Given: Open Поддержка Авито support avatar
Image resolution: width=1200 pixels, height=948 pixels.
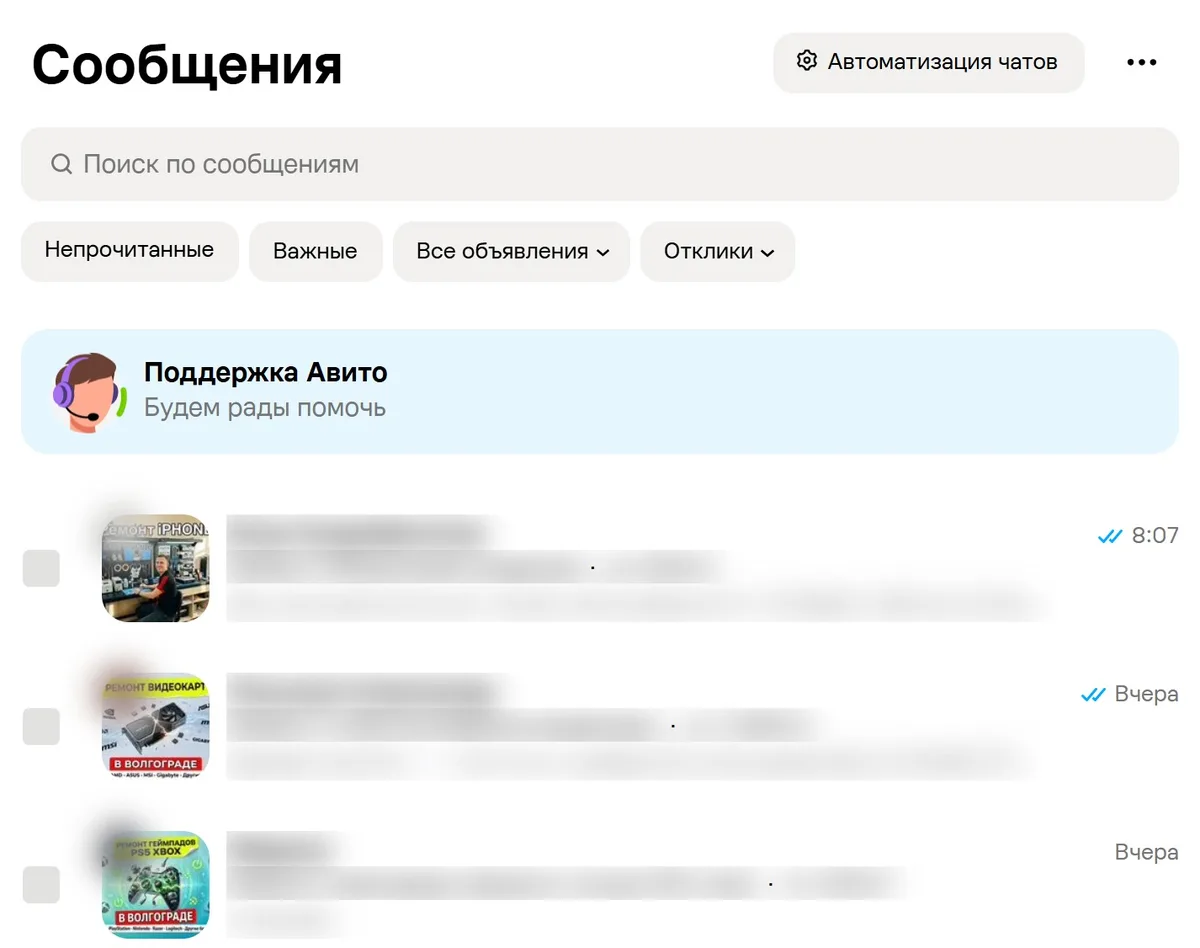Looking at the screenshot, I should pos(89,392).
